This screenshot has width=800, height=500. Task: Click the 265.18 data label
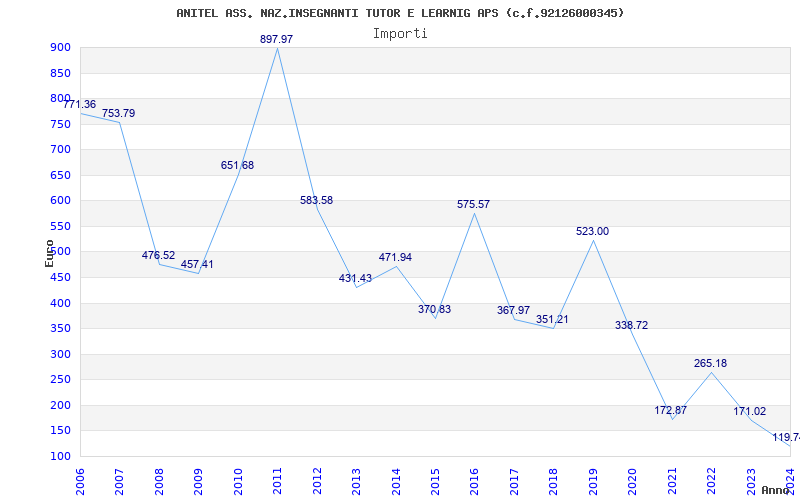710,364
